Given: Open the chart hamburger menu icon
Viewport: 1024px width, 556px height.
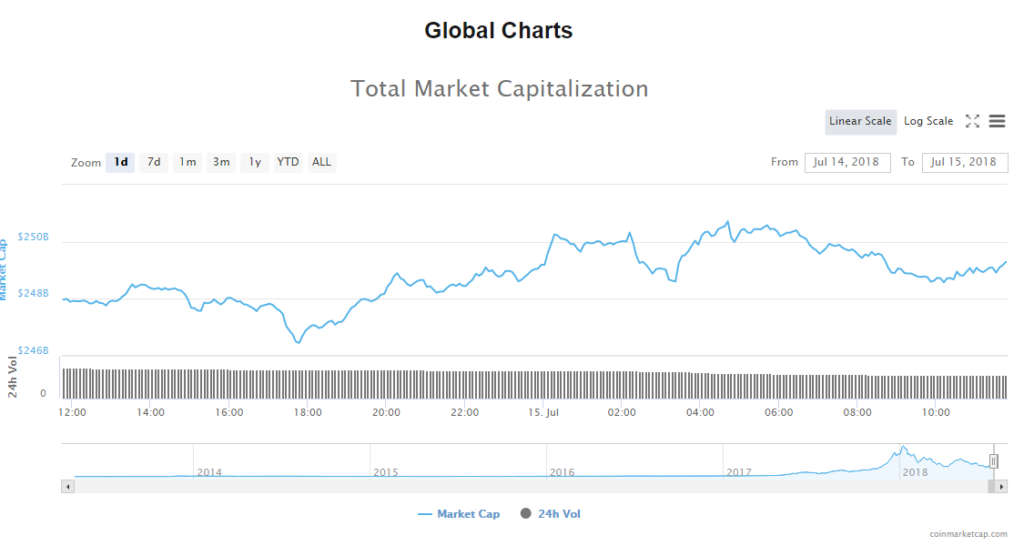Looking at the screenshot, I should pyautogui.click(x=997, y=121).
